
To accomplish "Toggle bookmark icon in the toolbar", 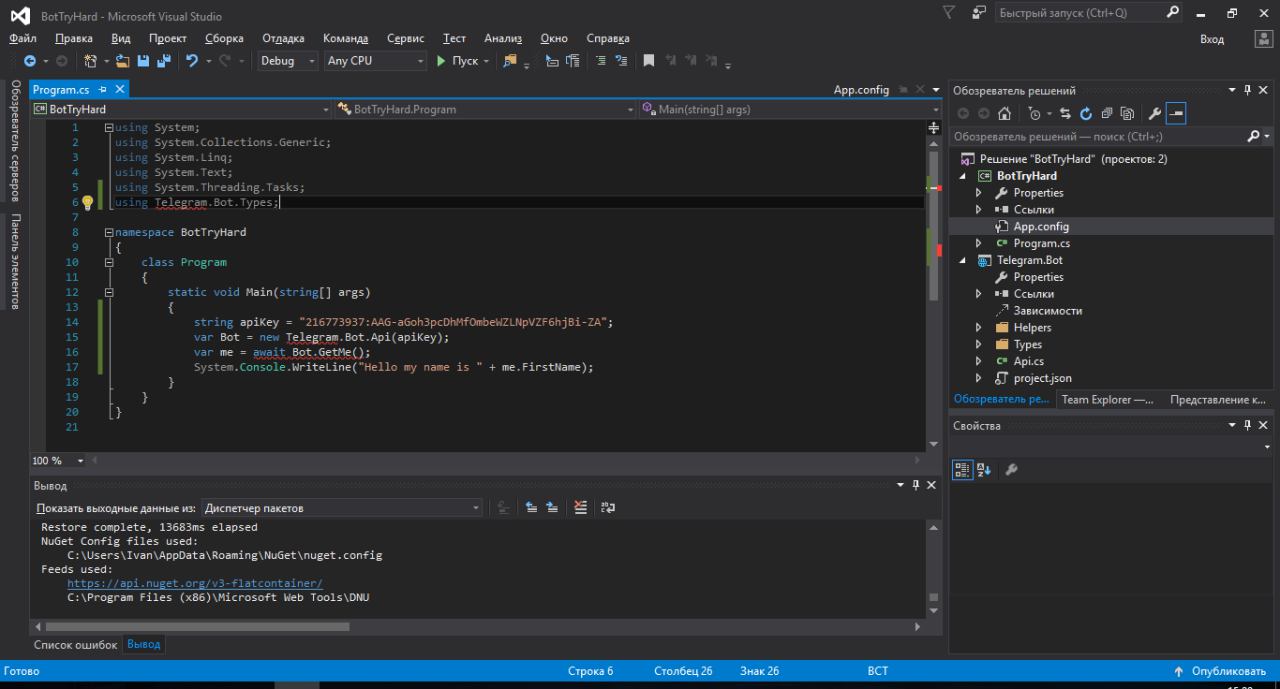I will pyautogui.click(x=648, y=61).
